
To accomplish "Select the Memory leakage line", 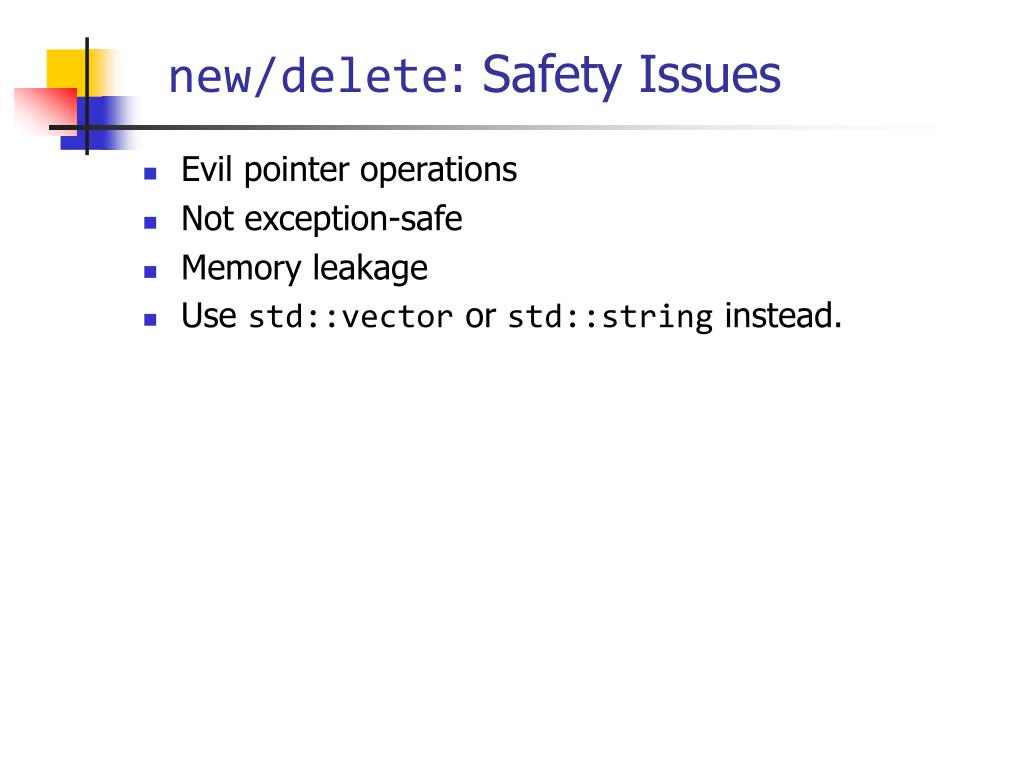I will coord(304,268).
